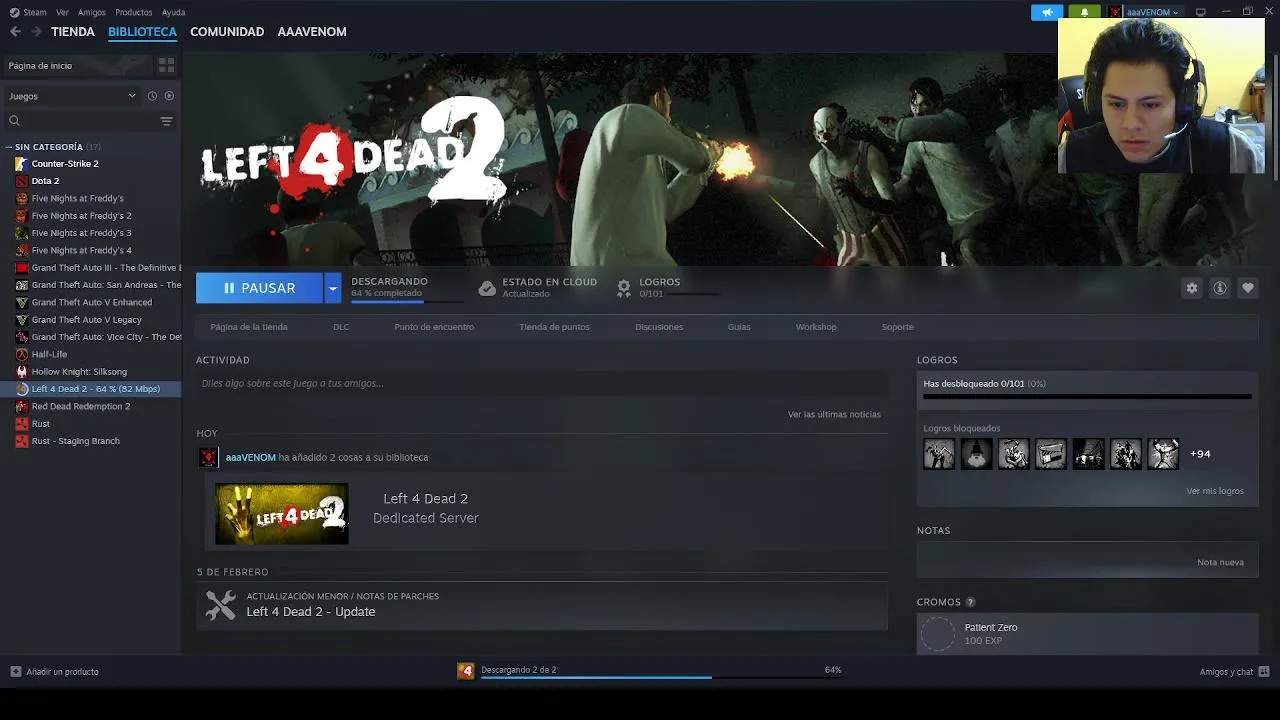Viewport: 1280px width, 720px height.
Task: Go forward with the right arrow
Action: click(x=36, y=32)
